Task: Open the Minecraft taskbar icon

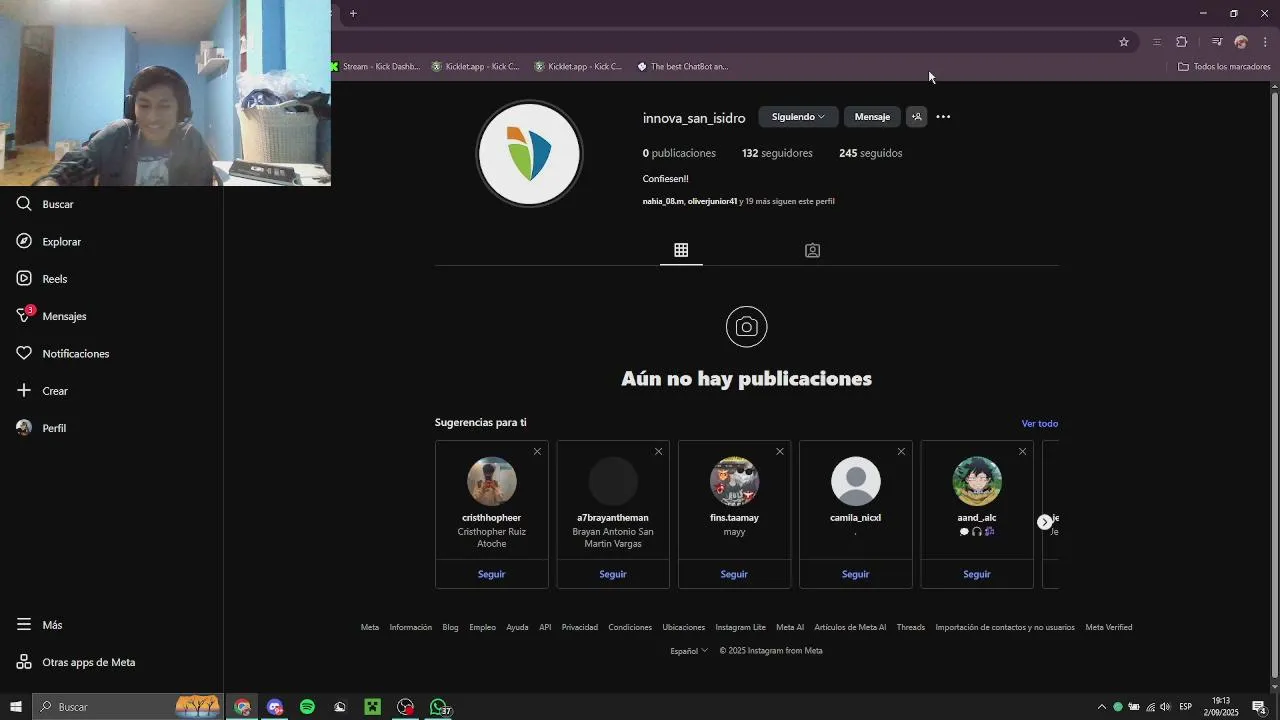Action: tap(372, 707)
